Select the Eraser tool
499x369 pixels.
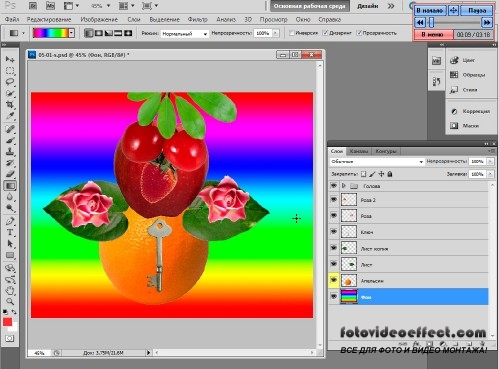pyautogui.click(x=10, y=174)
